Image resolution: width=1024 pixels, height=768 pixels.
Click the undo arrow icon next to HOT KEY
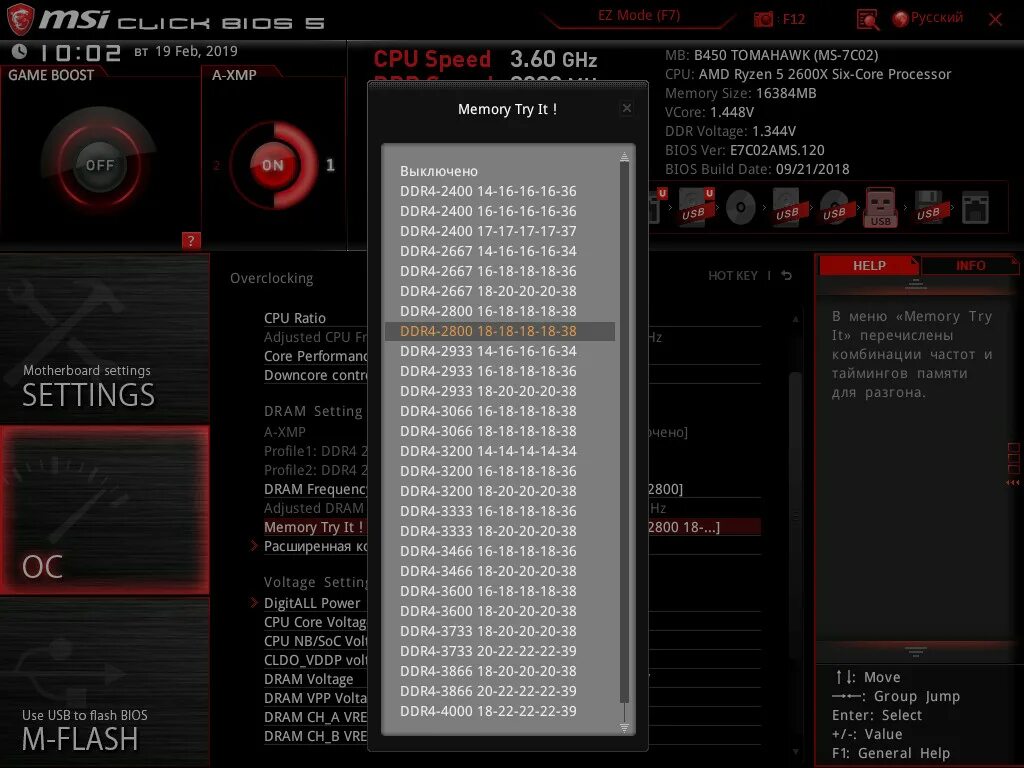coord(786,276)
